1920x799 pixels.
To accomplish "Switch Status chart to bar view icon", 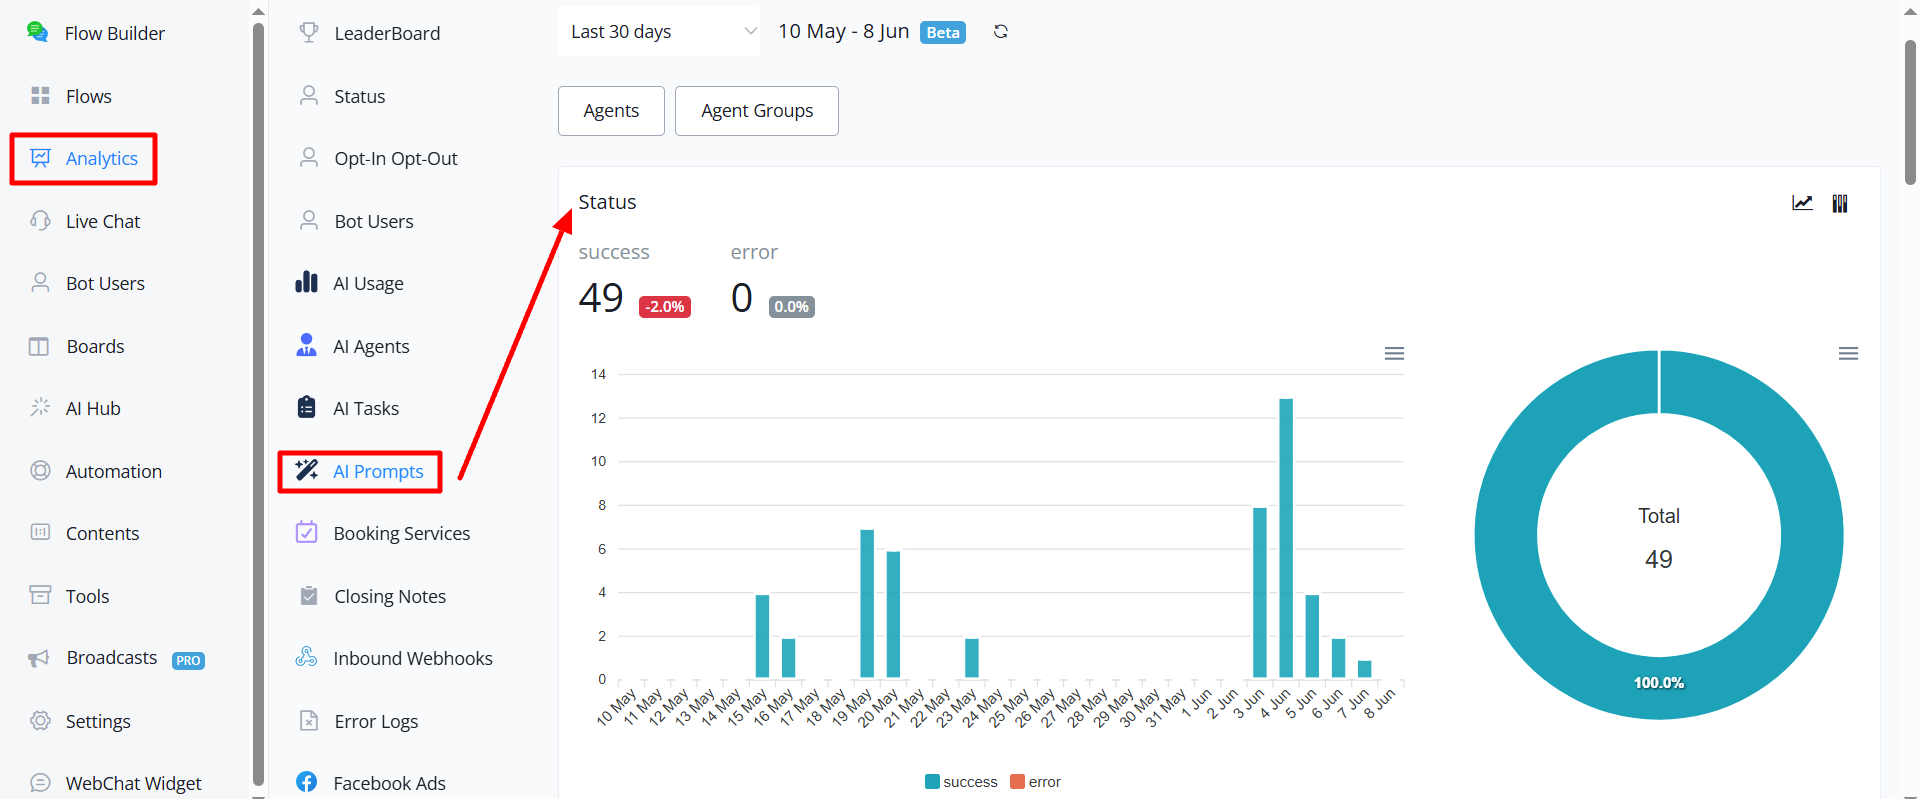I will pyautogui.click(x=1840, y=203).
